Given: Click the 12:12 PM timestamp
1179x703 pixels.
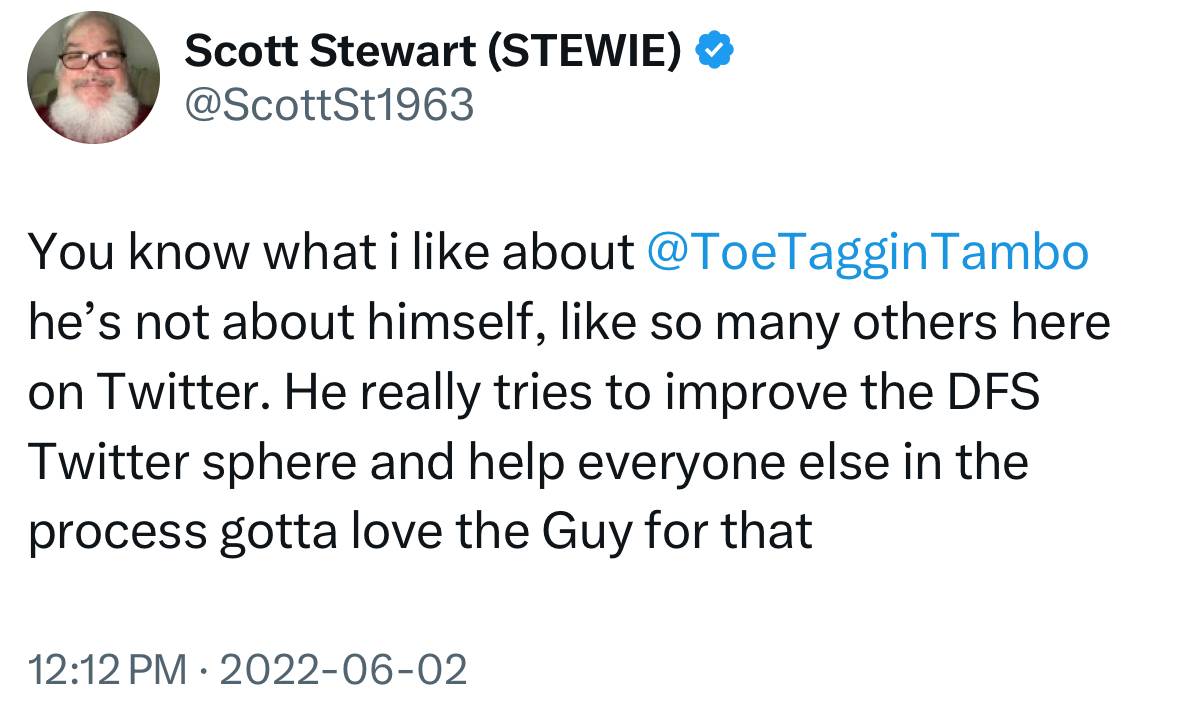Looking at the screenshot, I should [108, 669].
